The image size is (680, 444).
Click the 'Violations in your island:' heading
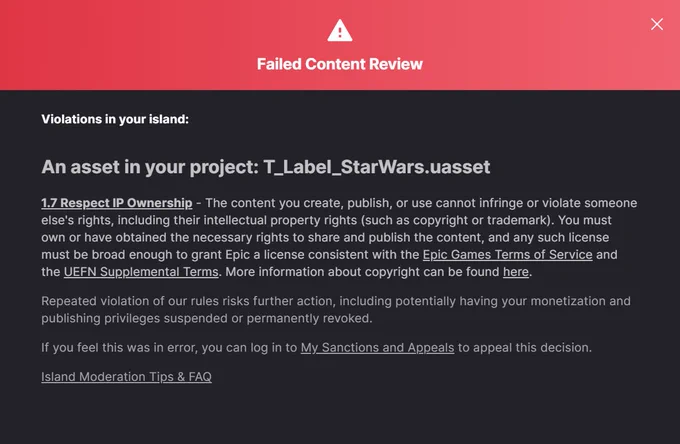point(115,119)
